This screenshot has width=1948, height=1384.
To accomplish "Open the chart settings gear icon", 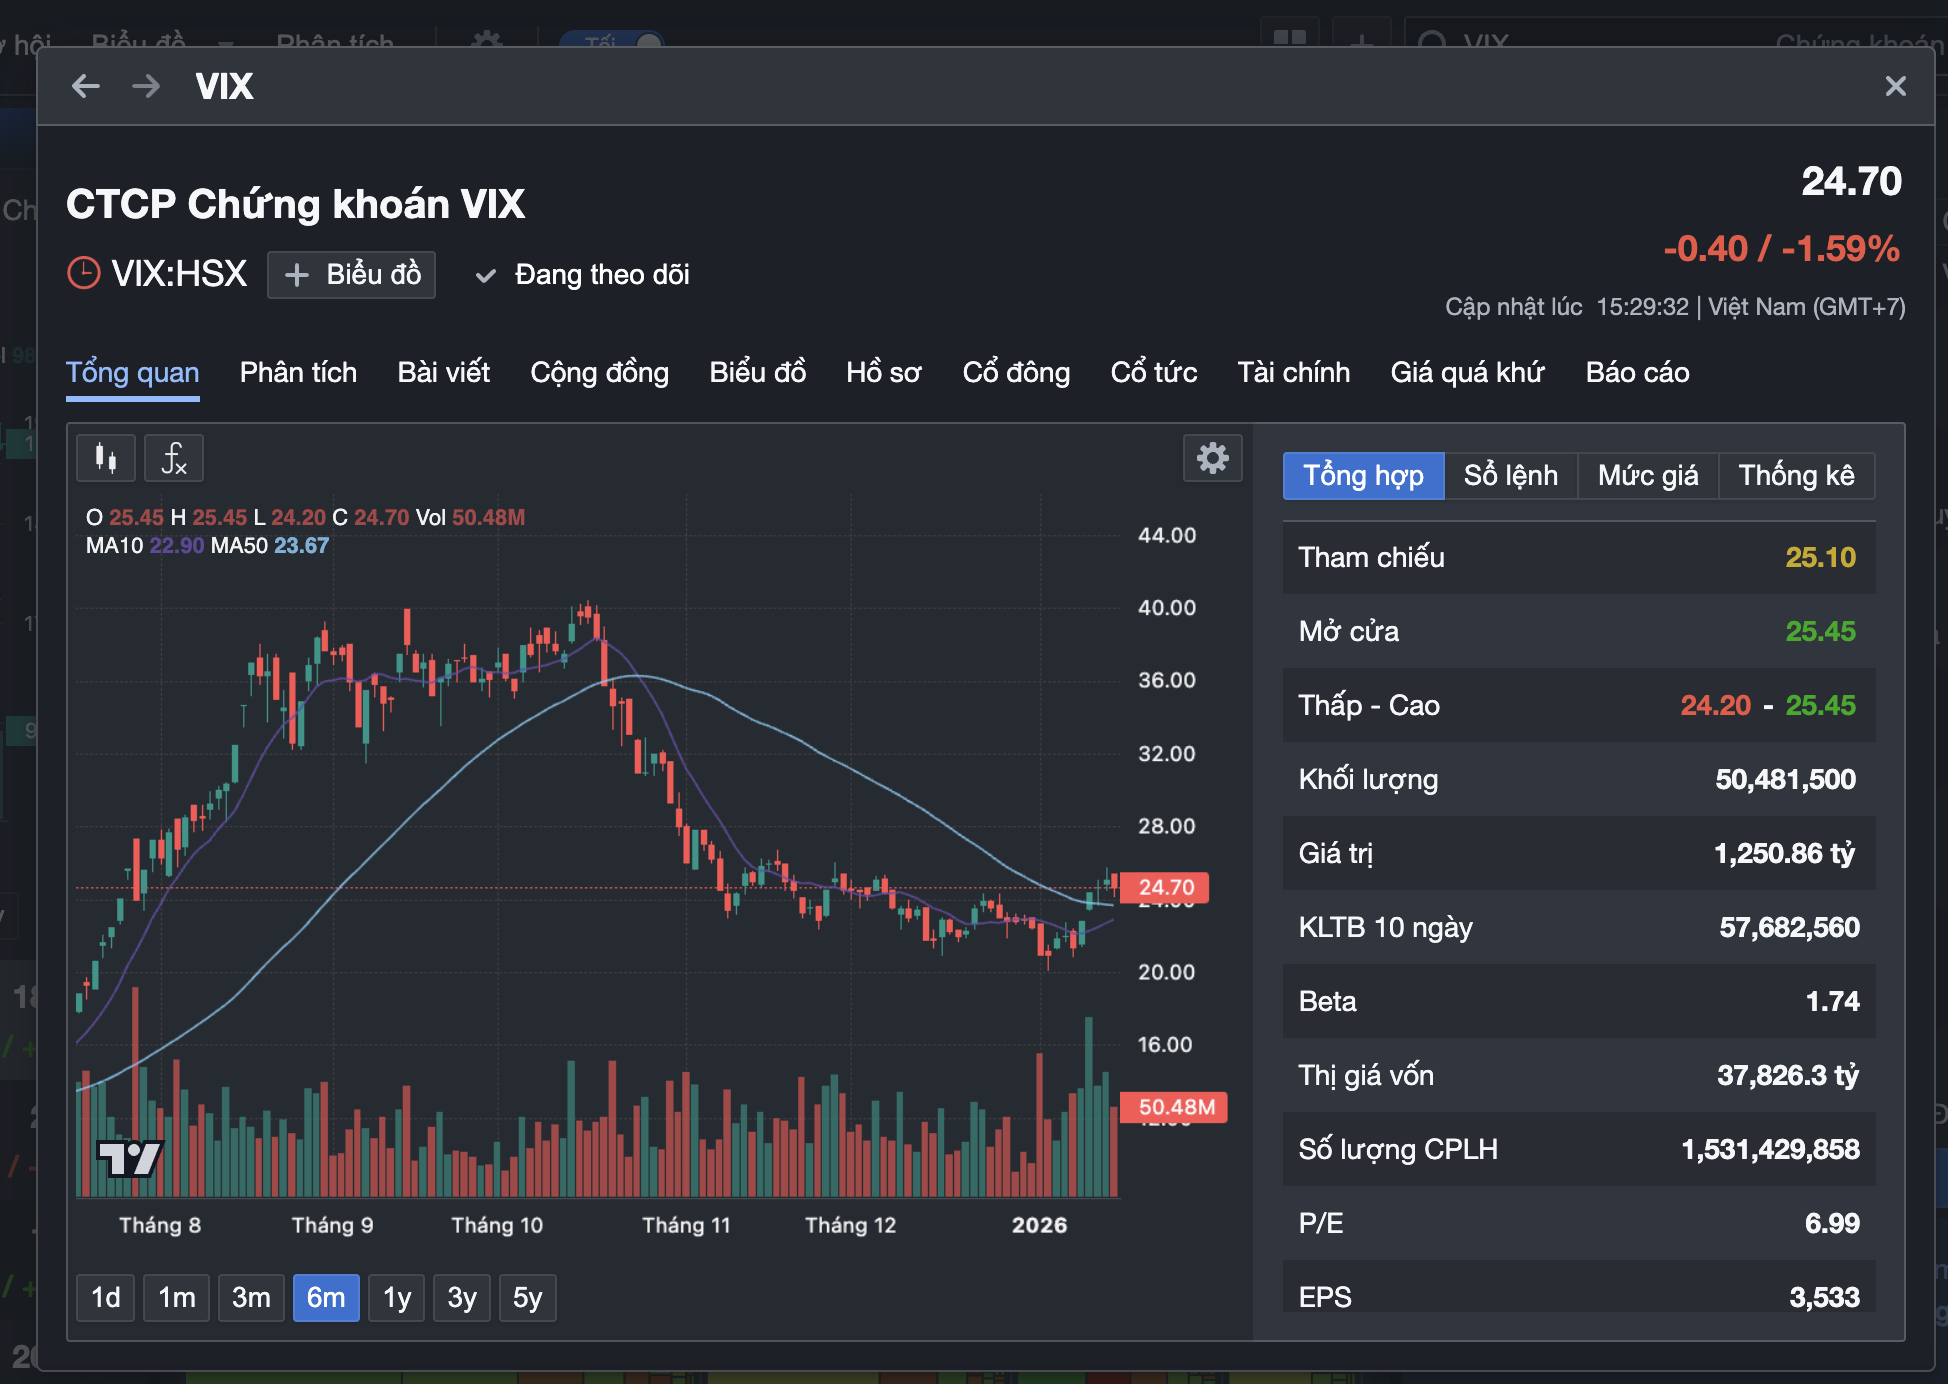I will 1212,459.
